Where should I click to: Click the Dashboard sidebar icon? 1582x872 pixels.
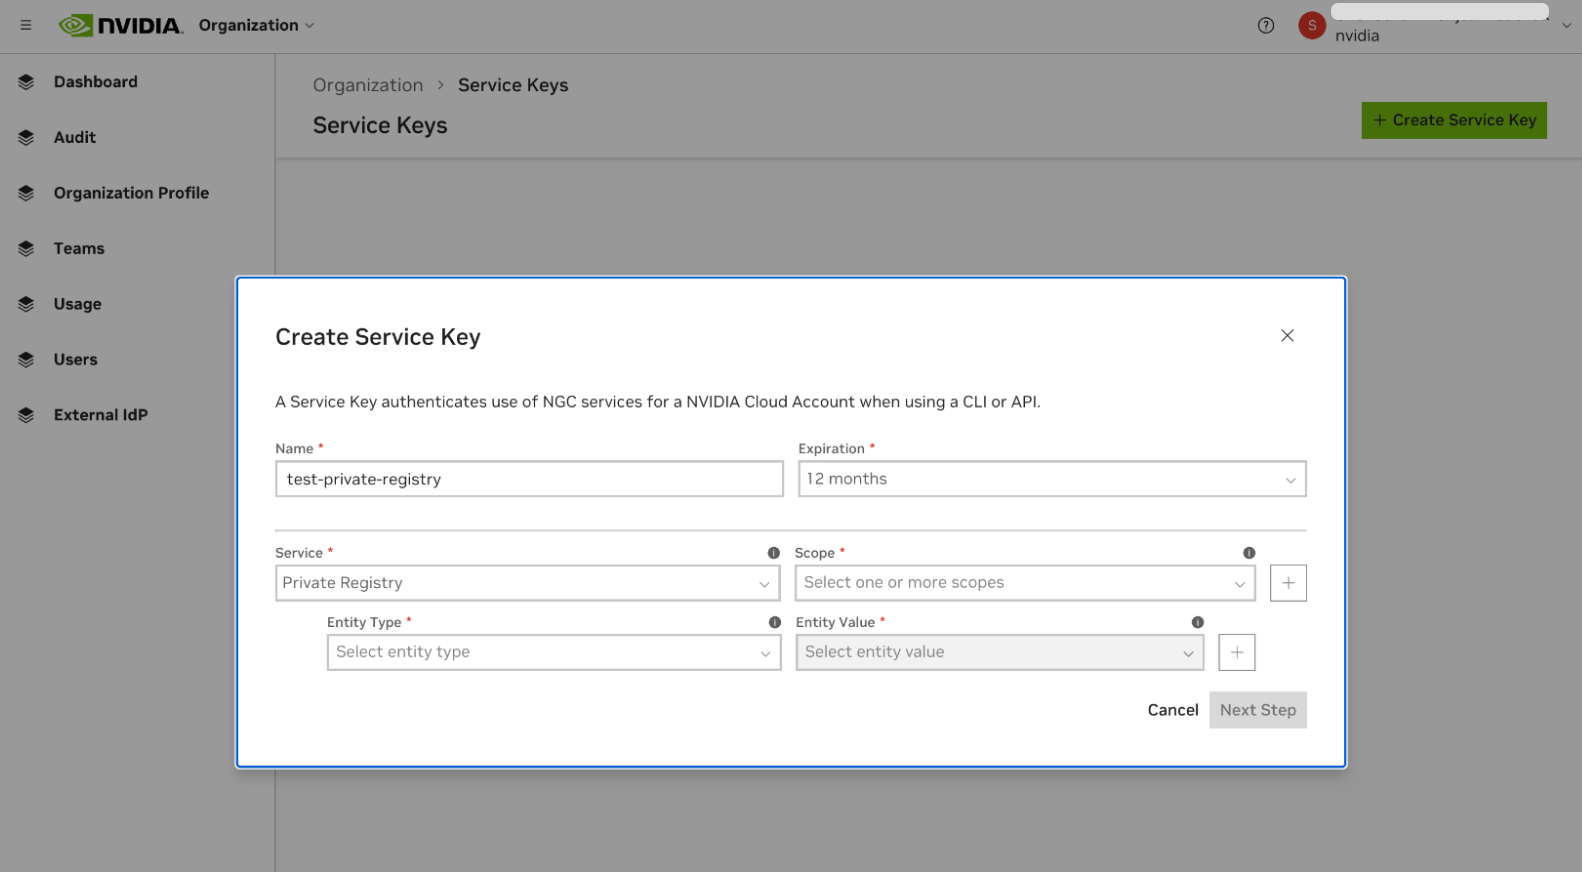click(x=26, y=82)
